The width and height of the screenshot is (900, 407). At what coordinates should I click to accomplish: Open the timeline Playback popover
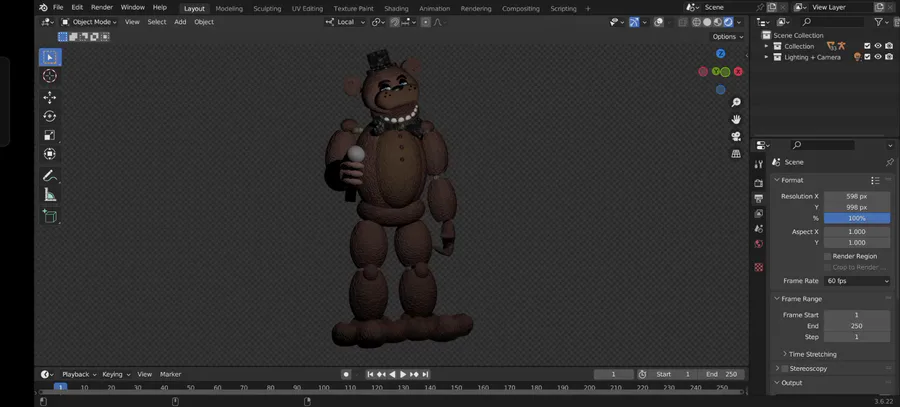click(x=79, y=374)
